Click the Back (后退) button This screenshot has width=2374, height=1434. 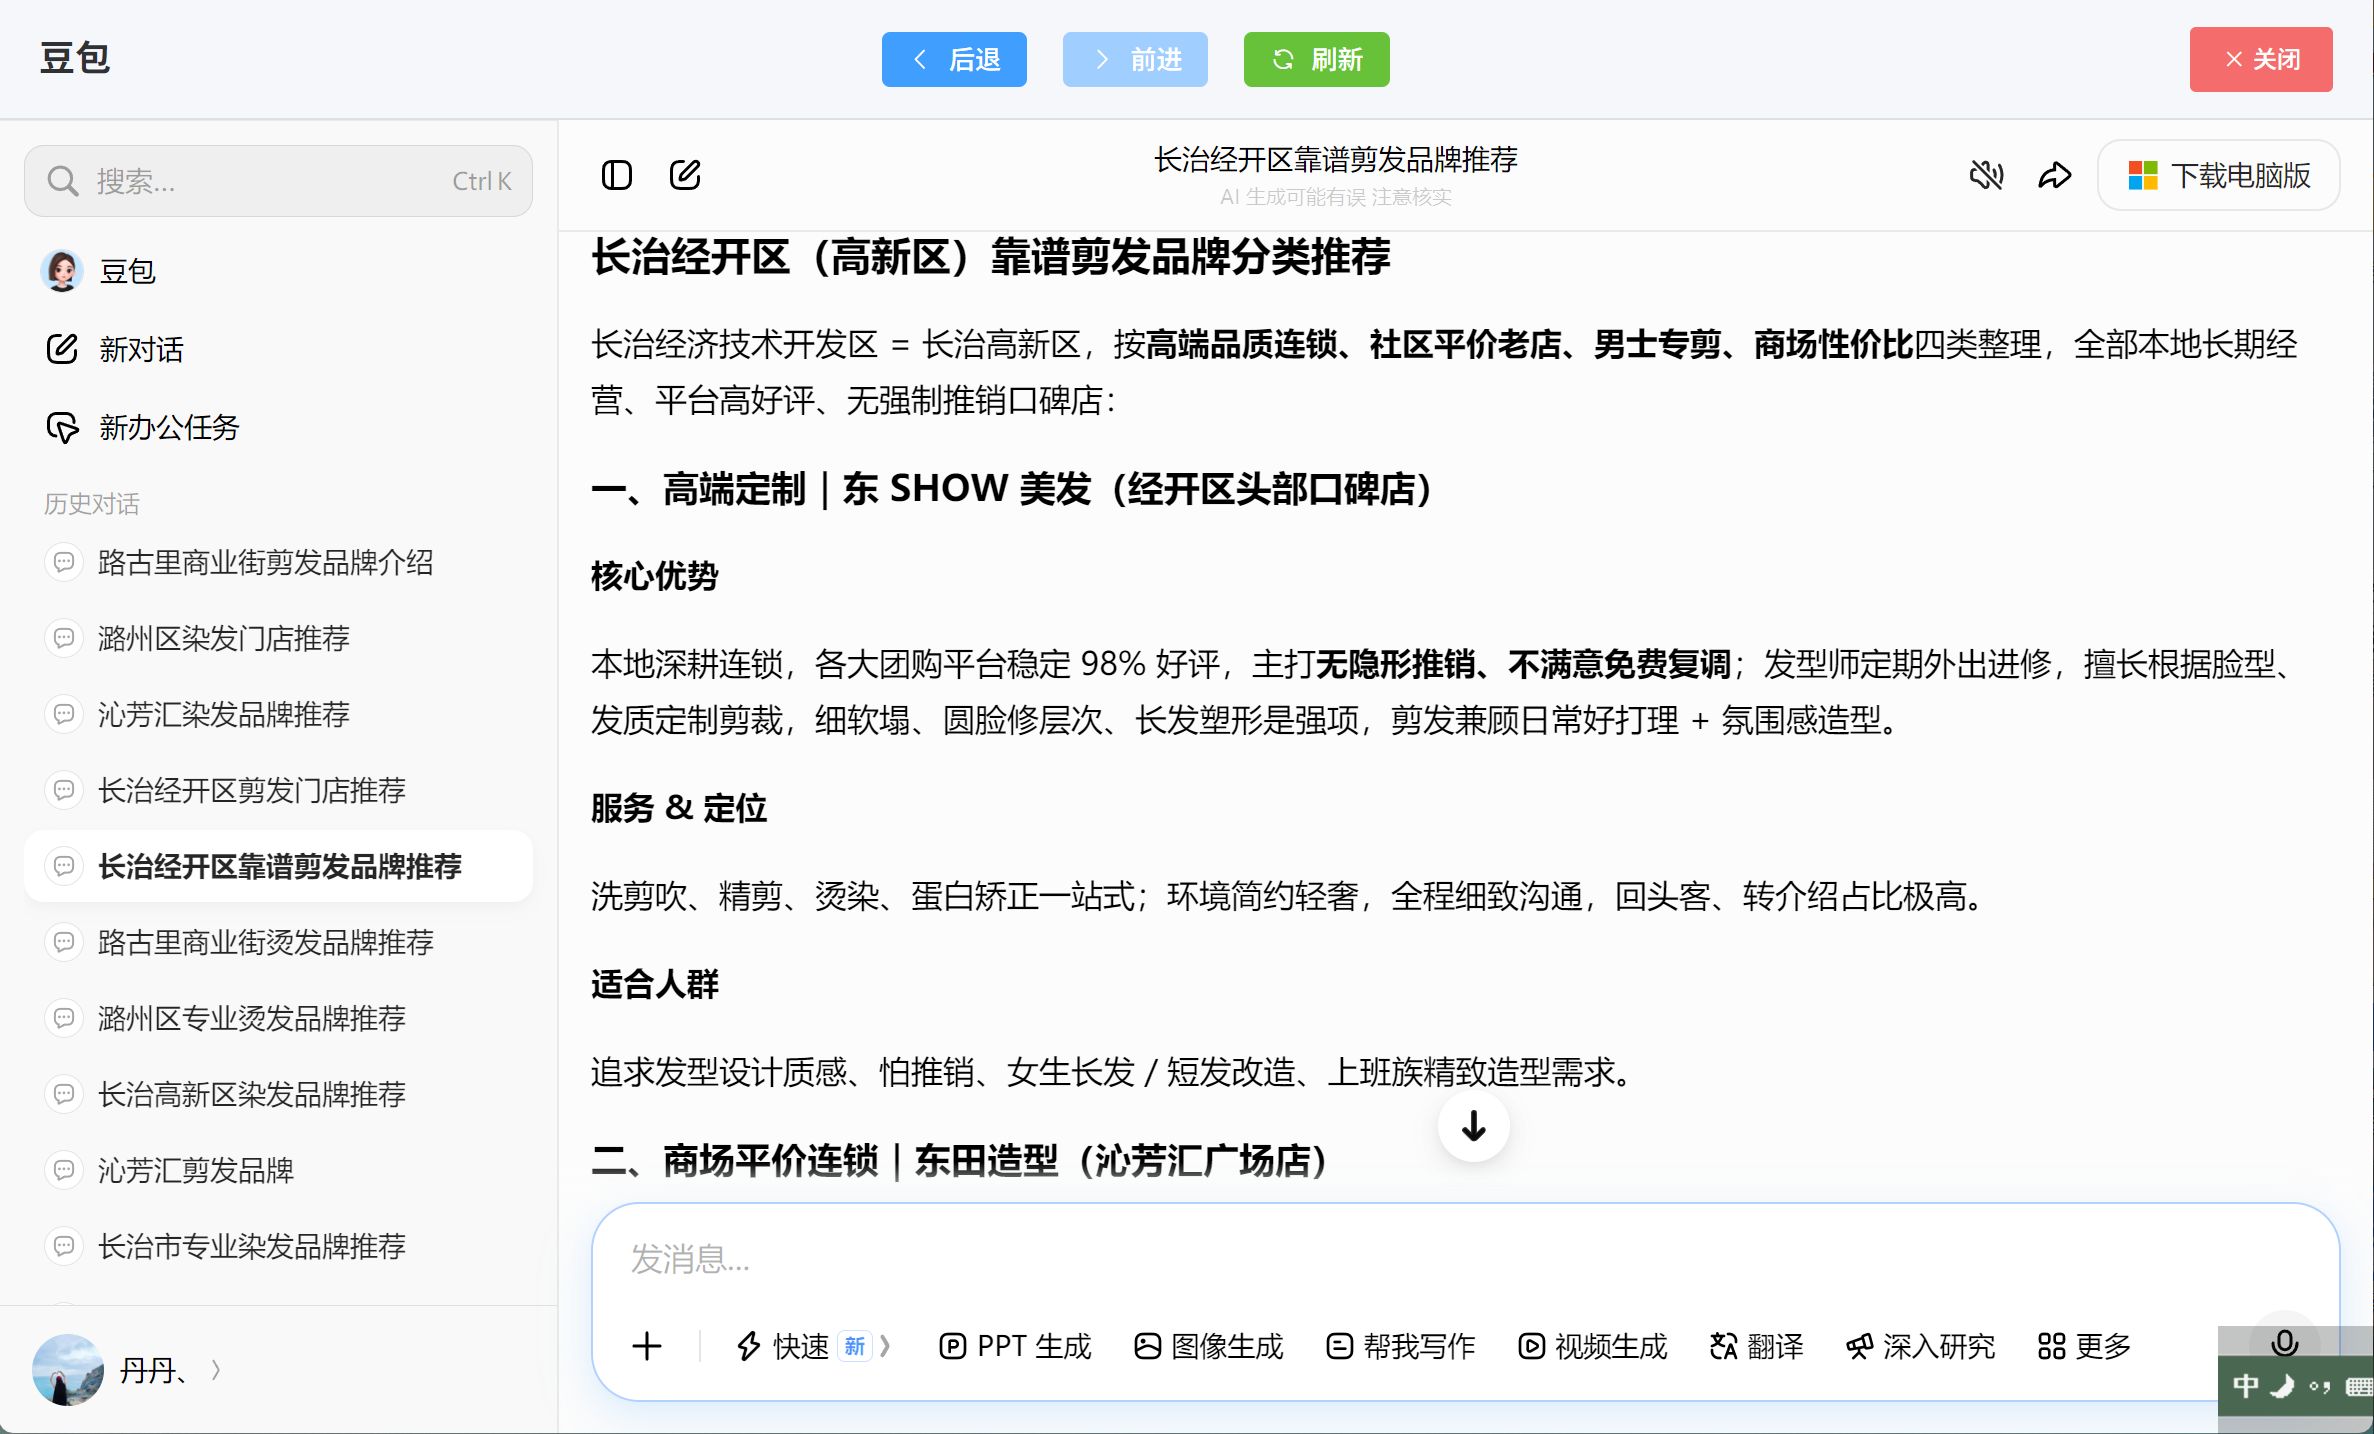954,59
